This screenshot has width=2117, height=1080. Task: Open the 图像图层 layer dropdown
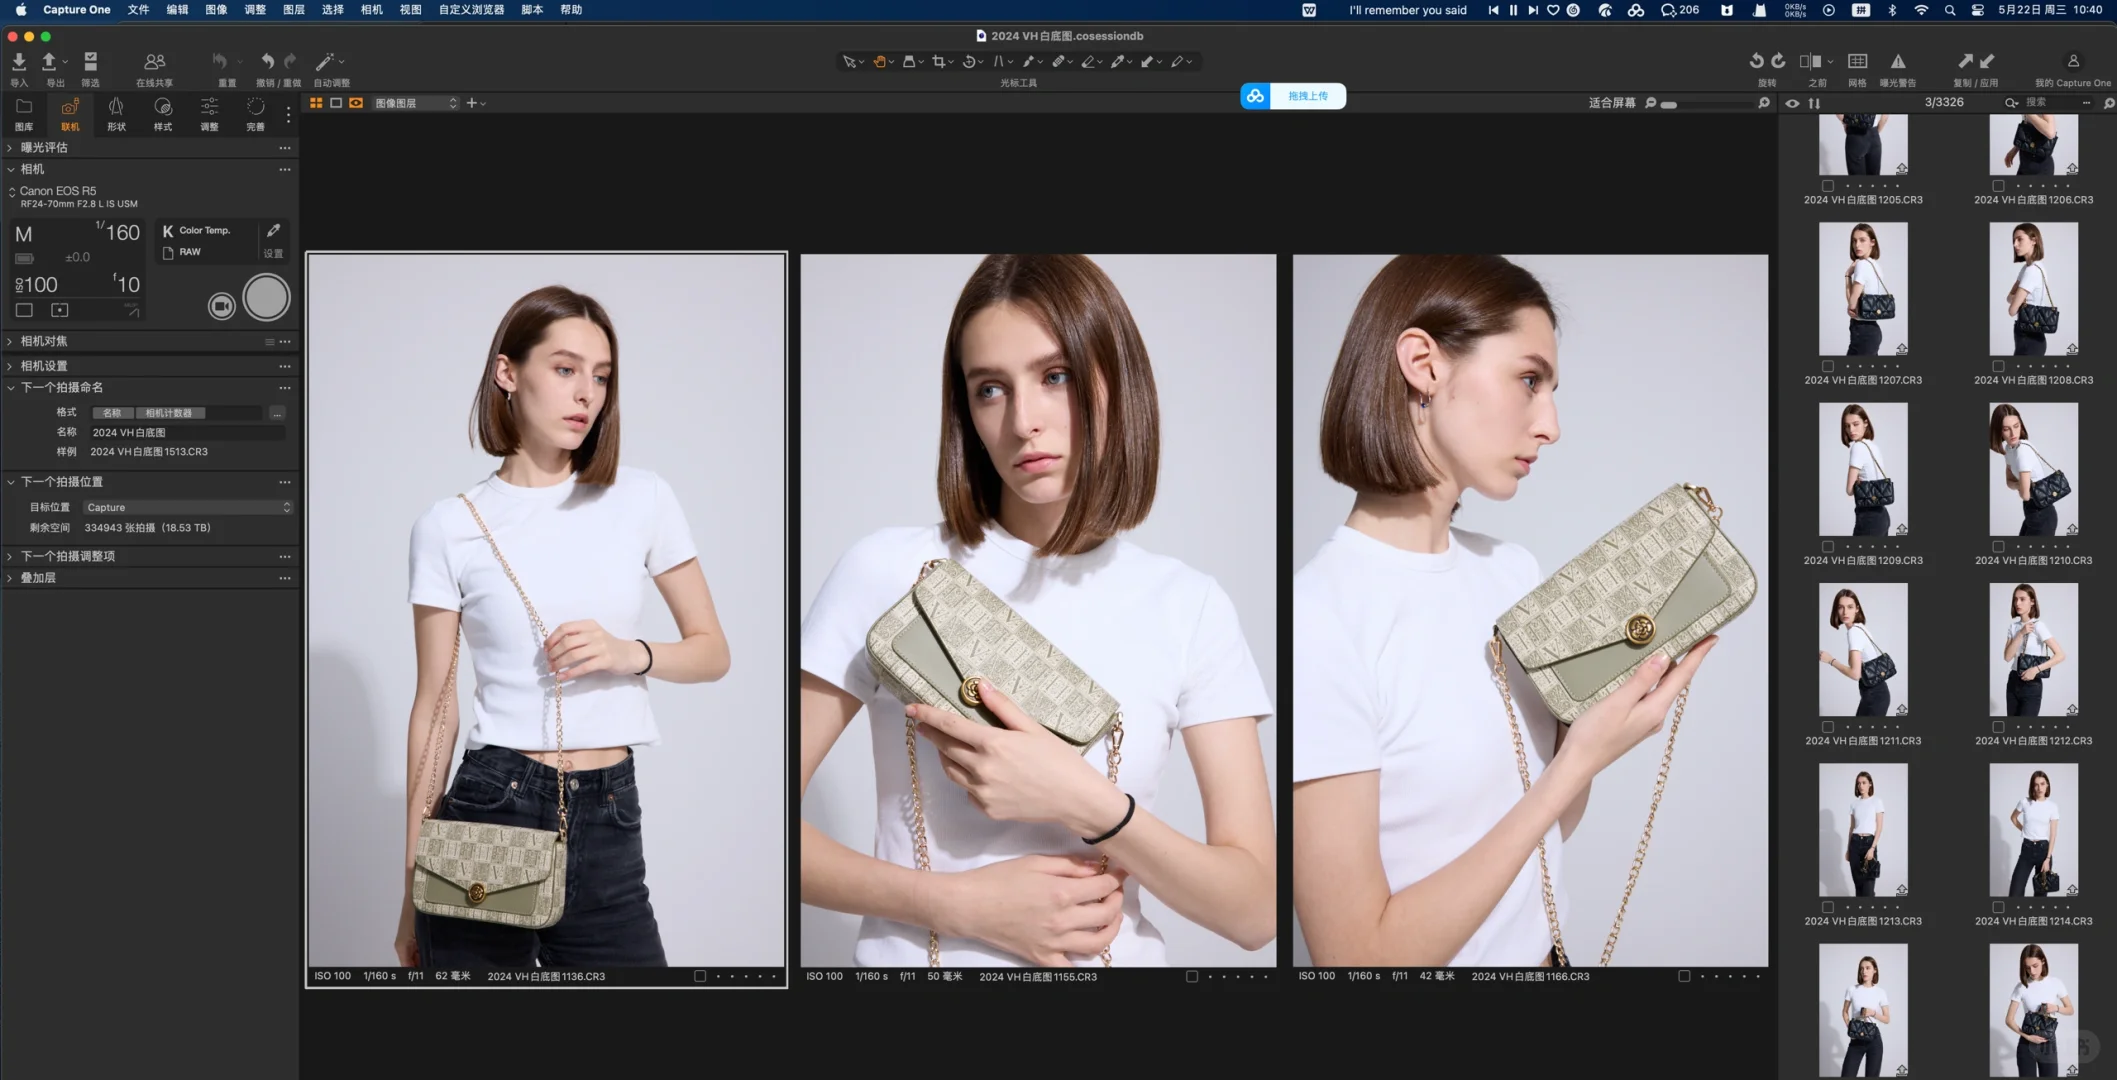(415, 103)
